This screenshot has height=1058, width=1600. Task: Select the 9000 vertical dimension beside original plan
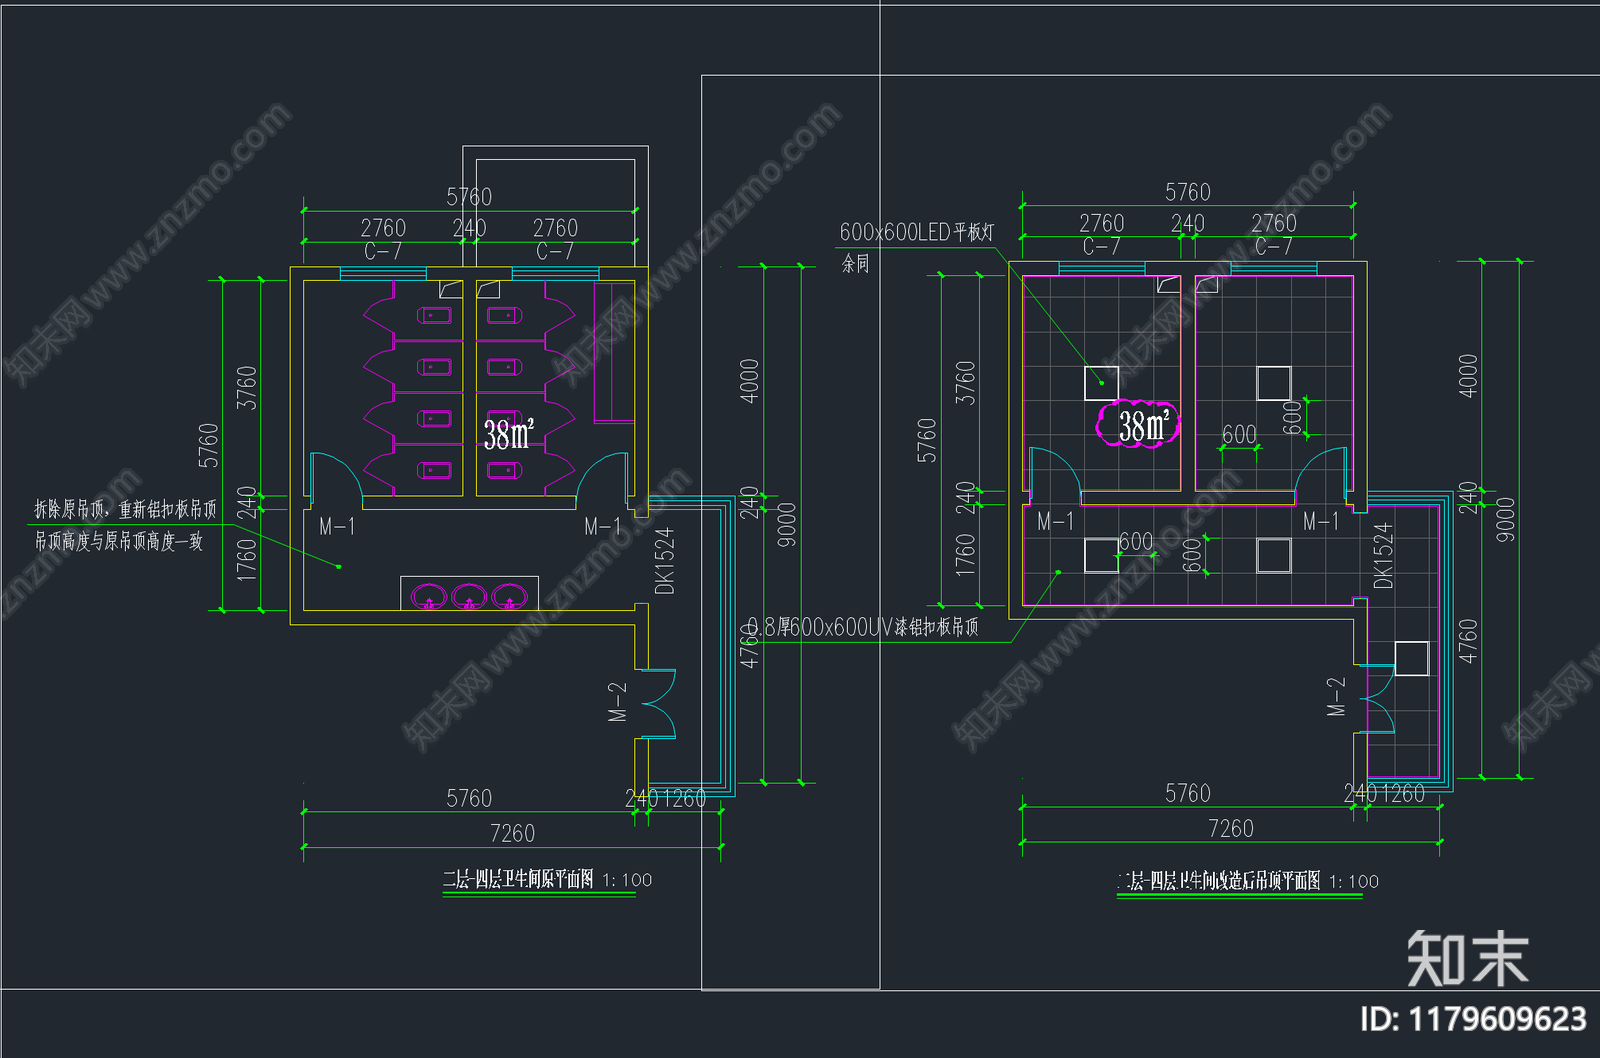(x=787, y=524)
